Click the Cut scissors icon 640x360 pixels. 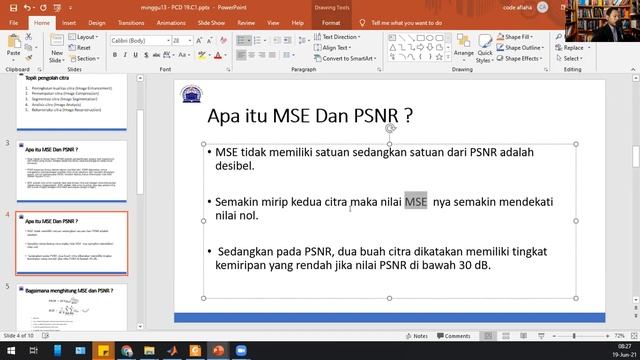[x=29, y=37]
